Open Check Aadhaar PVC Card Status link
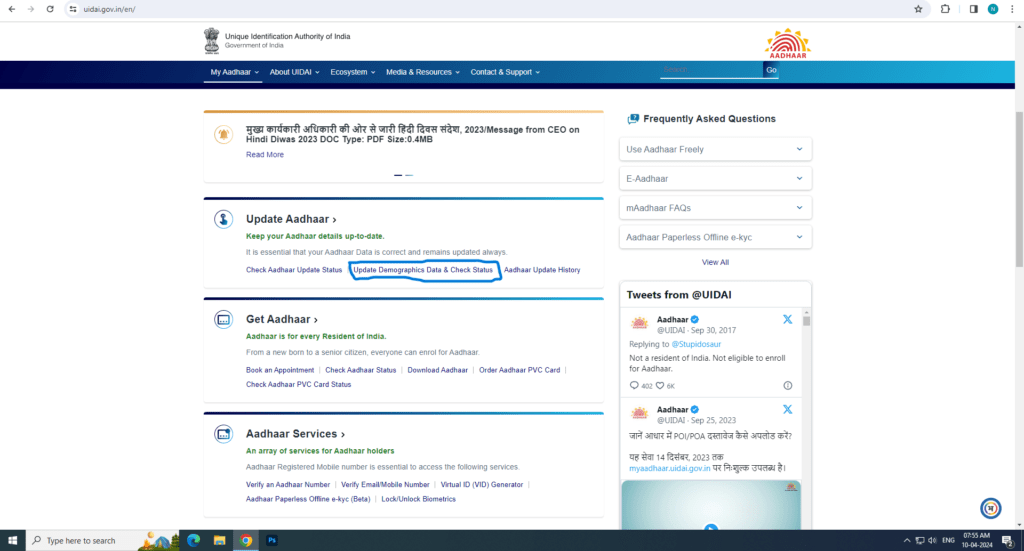 click(x=298, y=385)
